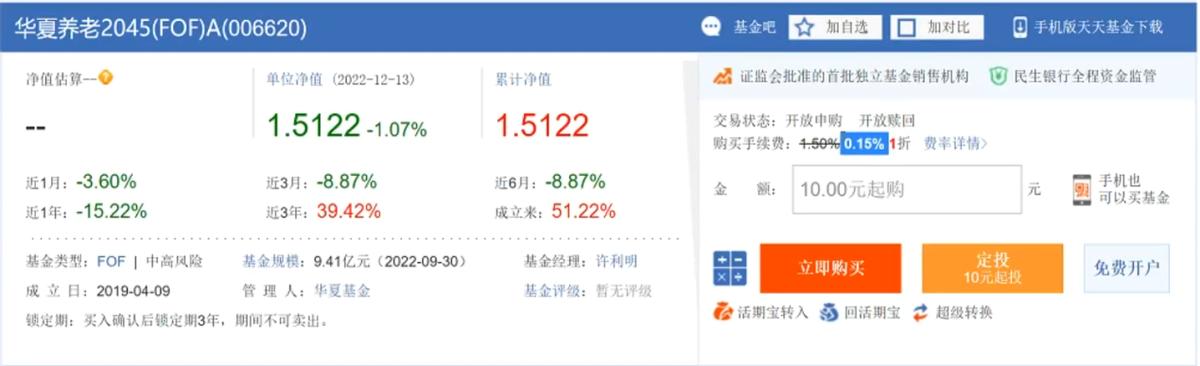Open the 基金评级 link
The height and width of the screenshot is (366, 1200).
tap(553, 291)
